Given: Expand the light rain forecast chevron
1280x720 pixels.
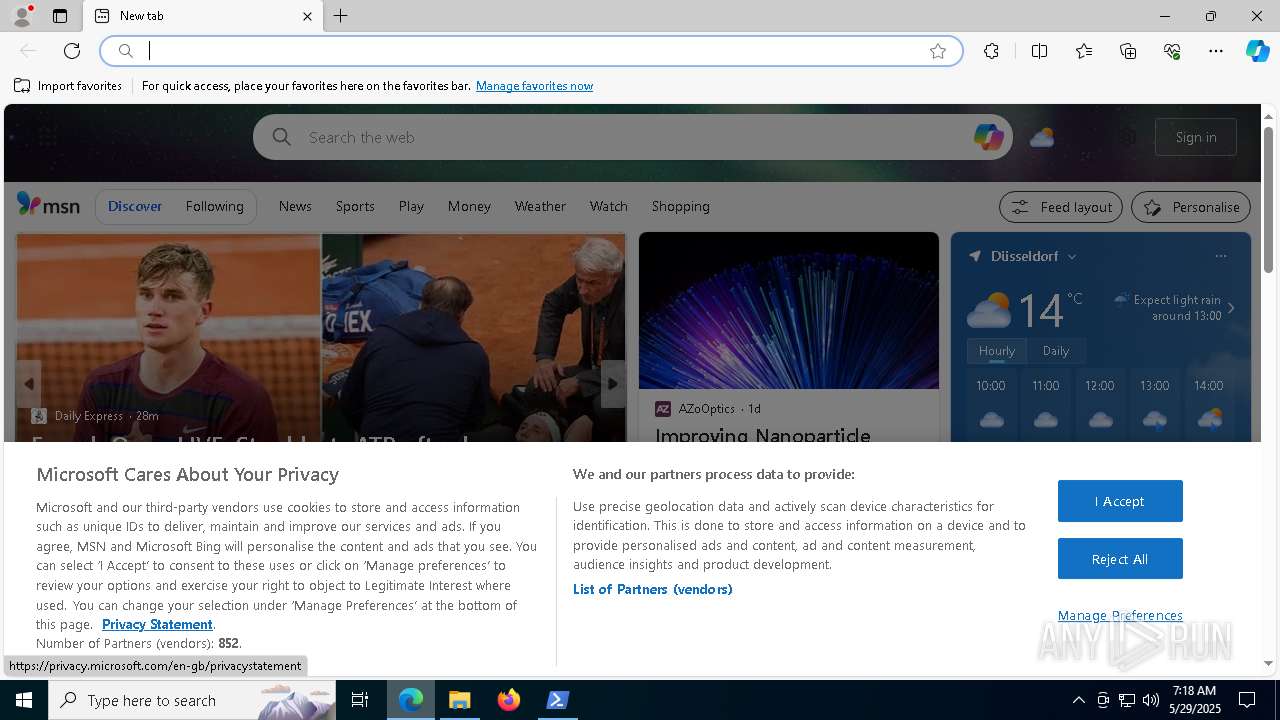Looking at the screenshot, I should tap(1231, 308).
